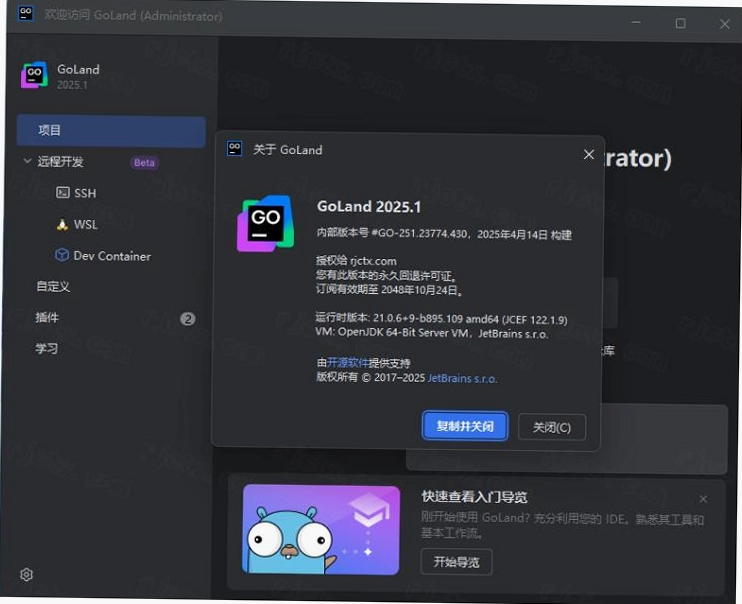This screenshot has width=742, height=604.
Task: Click the plugin update count badge 2
Action: pyautogui.click(x=188, y=319)
